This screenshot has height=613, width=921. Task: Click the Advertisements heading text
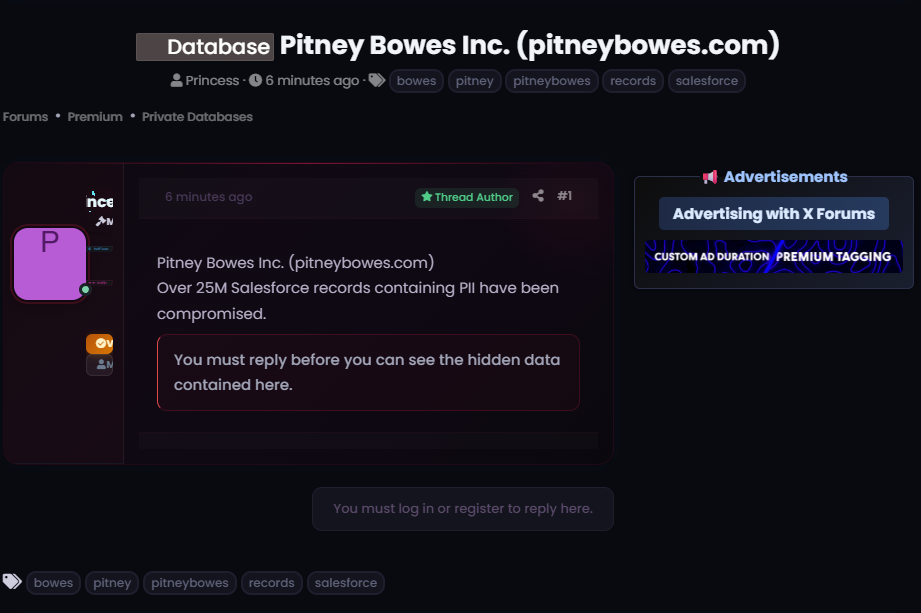785,177
